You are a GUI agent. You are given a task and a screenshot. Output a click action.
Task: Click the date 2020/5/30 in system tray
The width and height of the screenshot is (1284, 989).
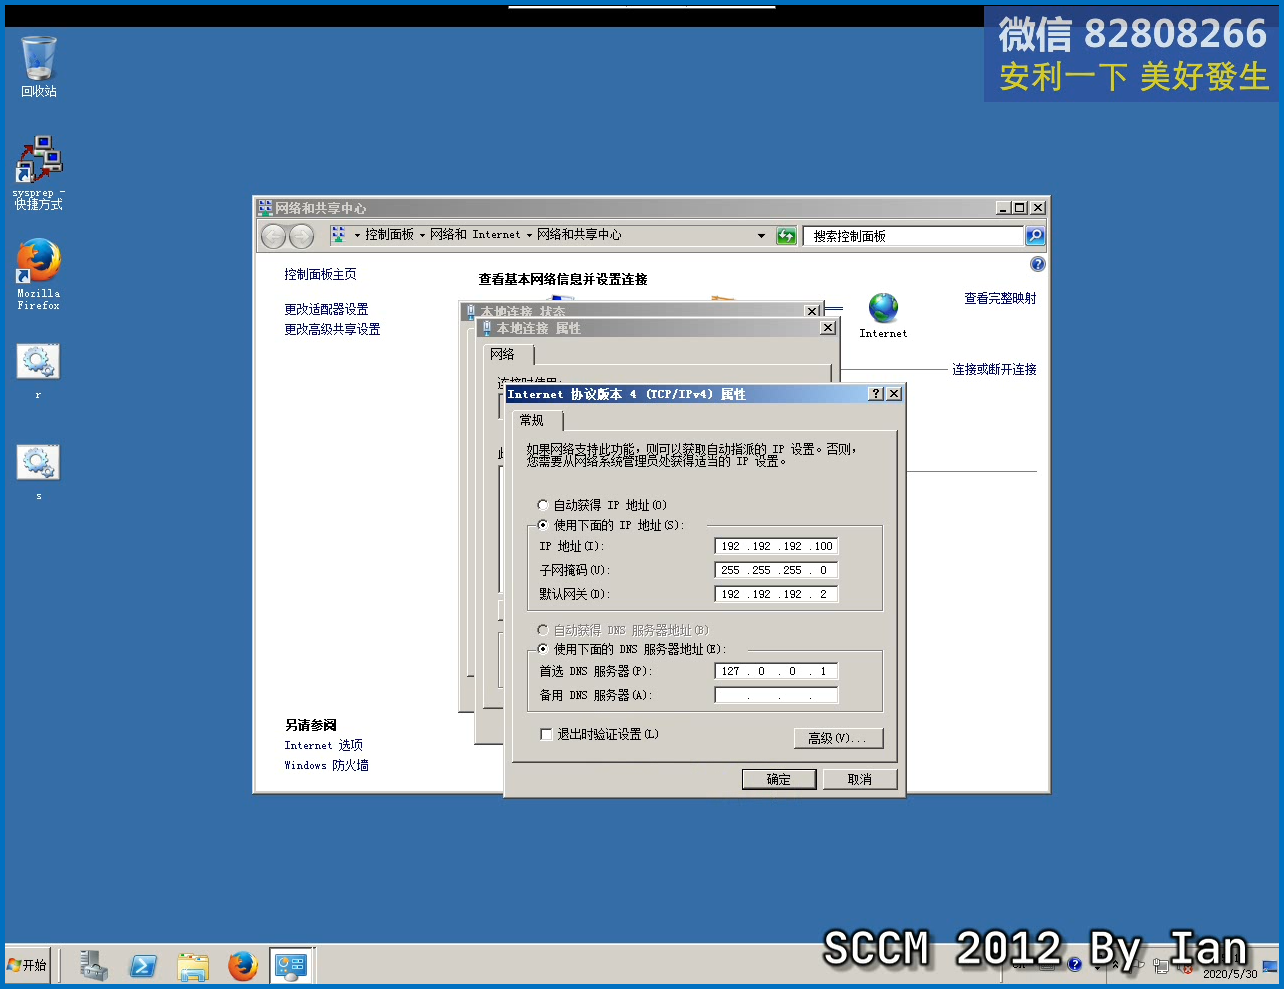pos(1230,974)
